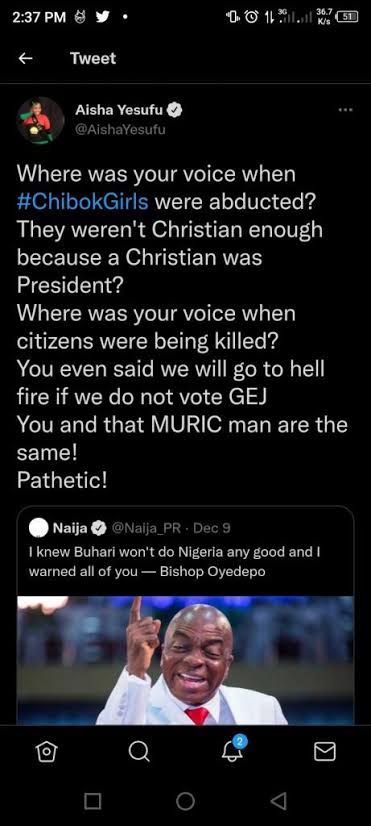Open Aisha Yesufu's profile picture

coord(41,121)
